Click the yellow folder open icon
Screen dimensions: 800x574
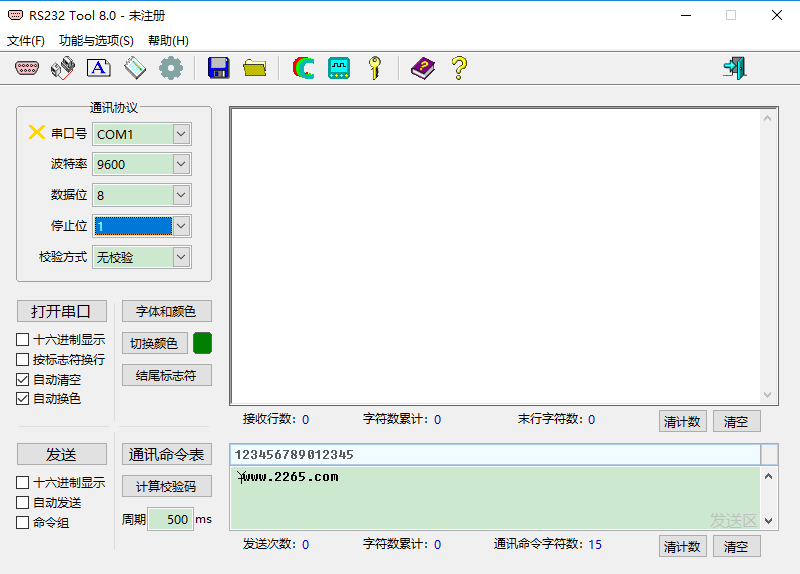(x=255, y=68)
